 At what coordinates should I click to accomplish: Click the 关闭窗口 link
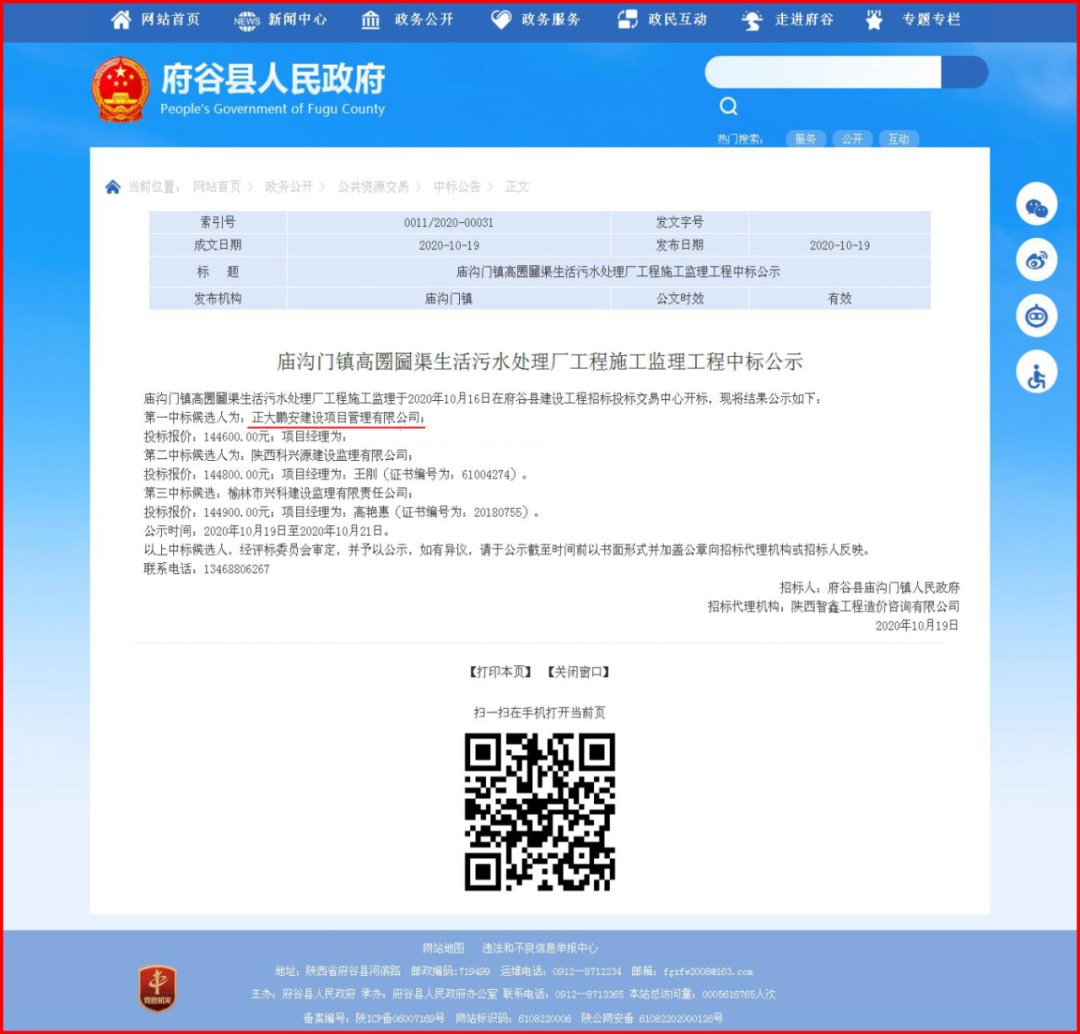(579, 672)
